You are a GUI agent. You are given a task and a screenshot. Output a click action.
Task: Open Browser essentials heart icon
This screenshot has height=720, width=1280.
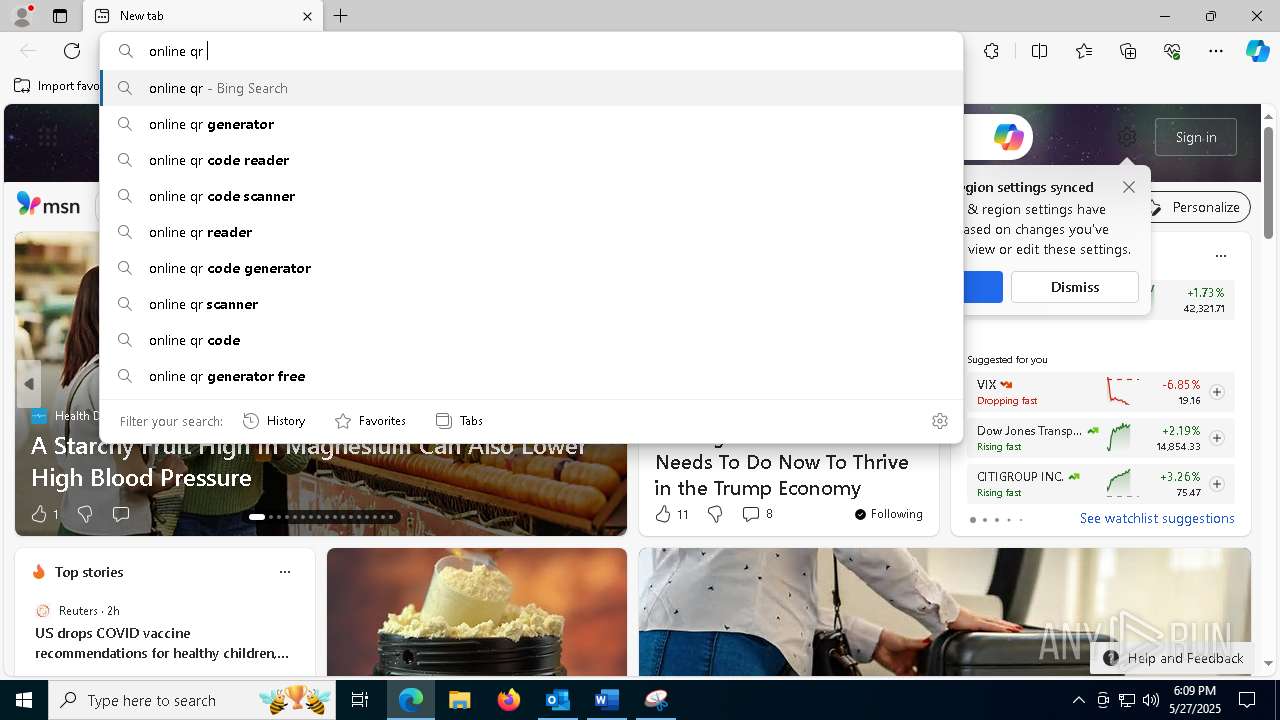1172,51
